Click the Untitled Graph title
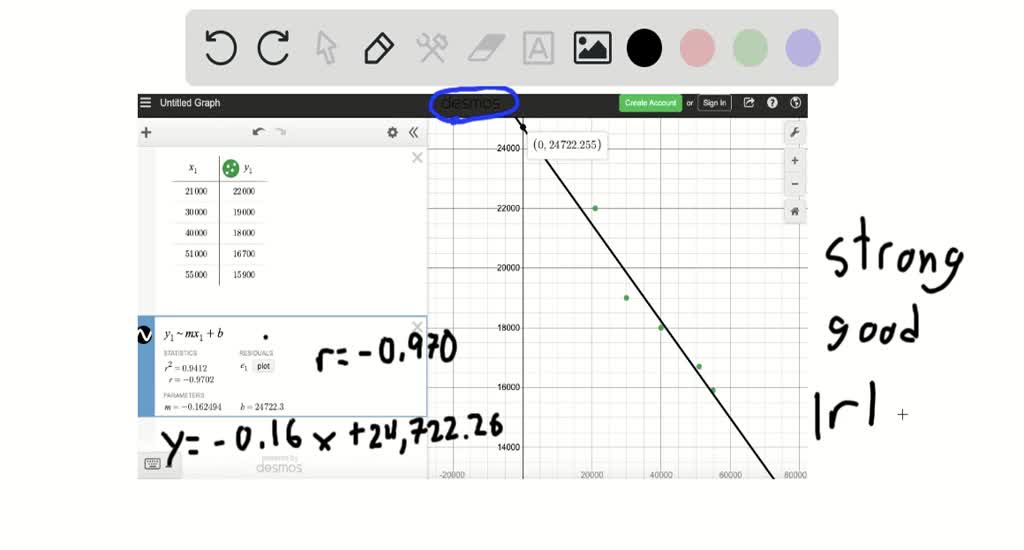This screenshot has height=550, width=1024. 190,103
